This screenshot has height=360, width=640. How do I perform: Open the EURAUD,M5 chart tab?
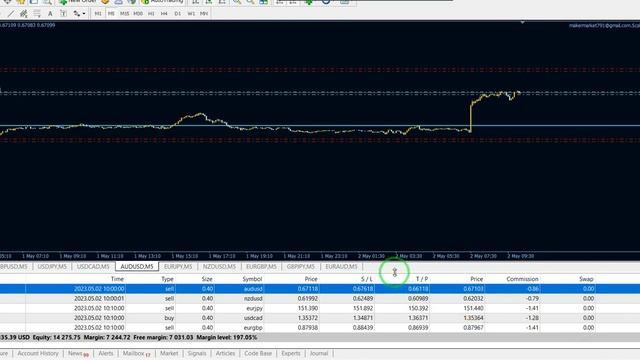click(x=341, y=267)
